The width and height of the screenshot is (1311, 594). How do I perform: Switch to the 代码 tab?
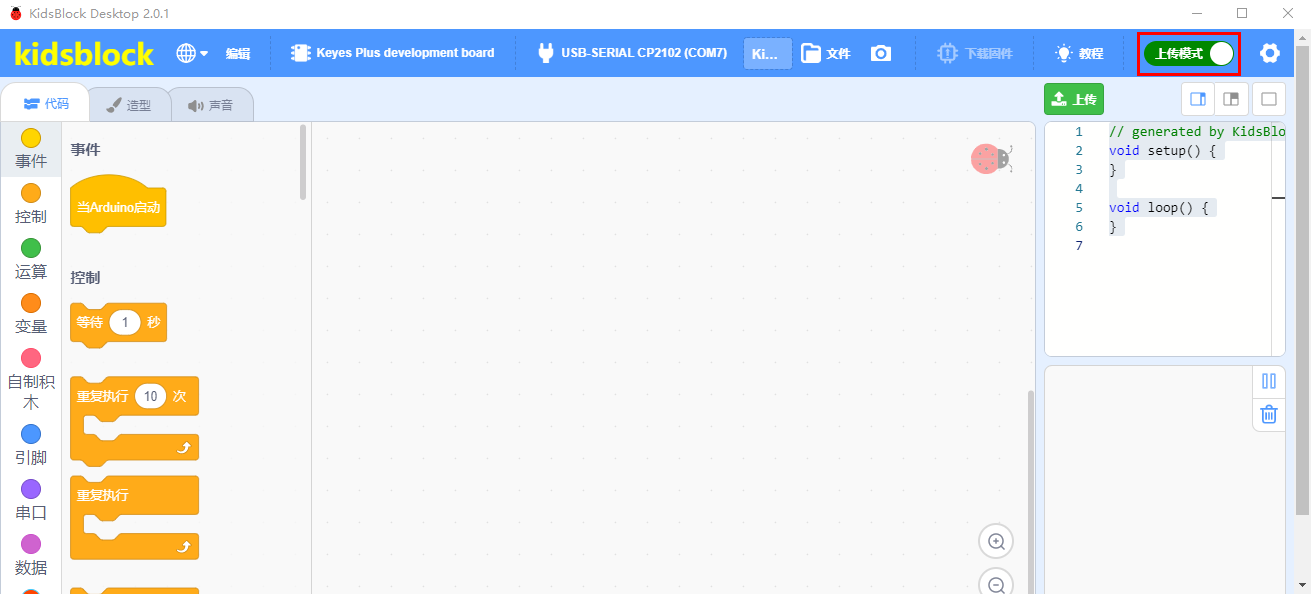pyautogui.click(x=46, y=103)
